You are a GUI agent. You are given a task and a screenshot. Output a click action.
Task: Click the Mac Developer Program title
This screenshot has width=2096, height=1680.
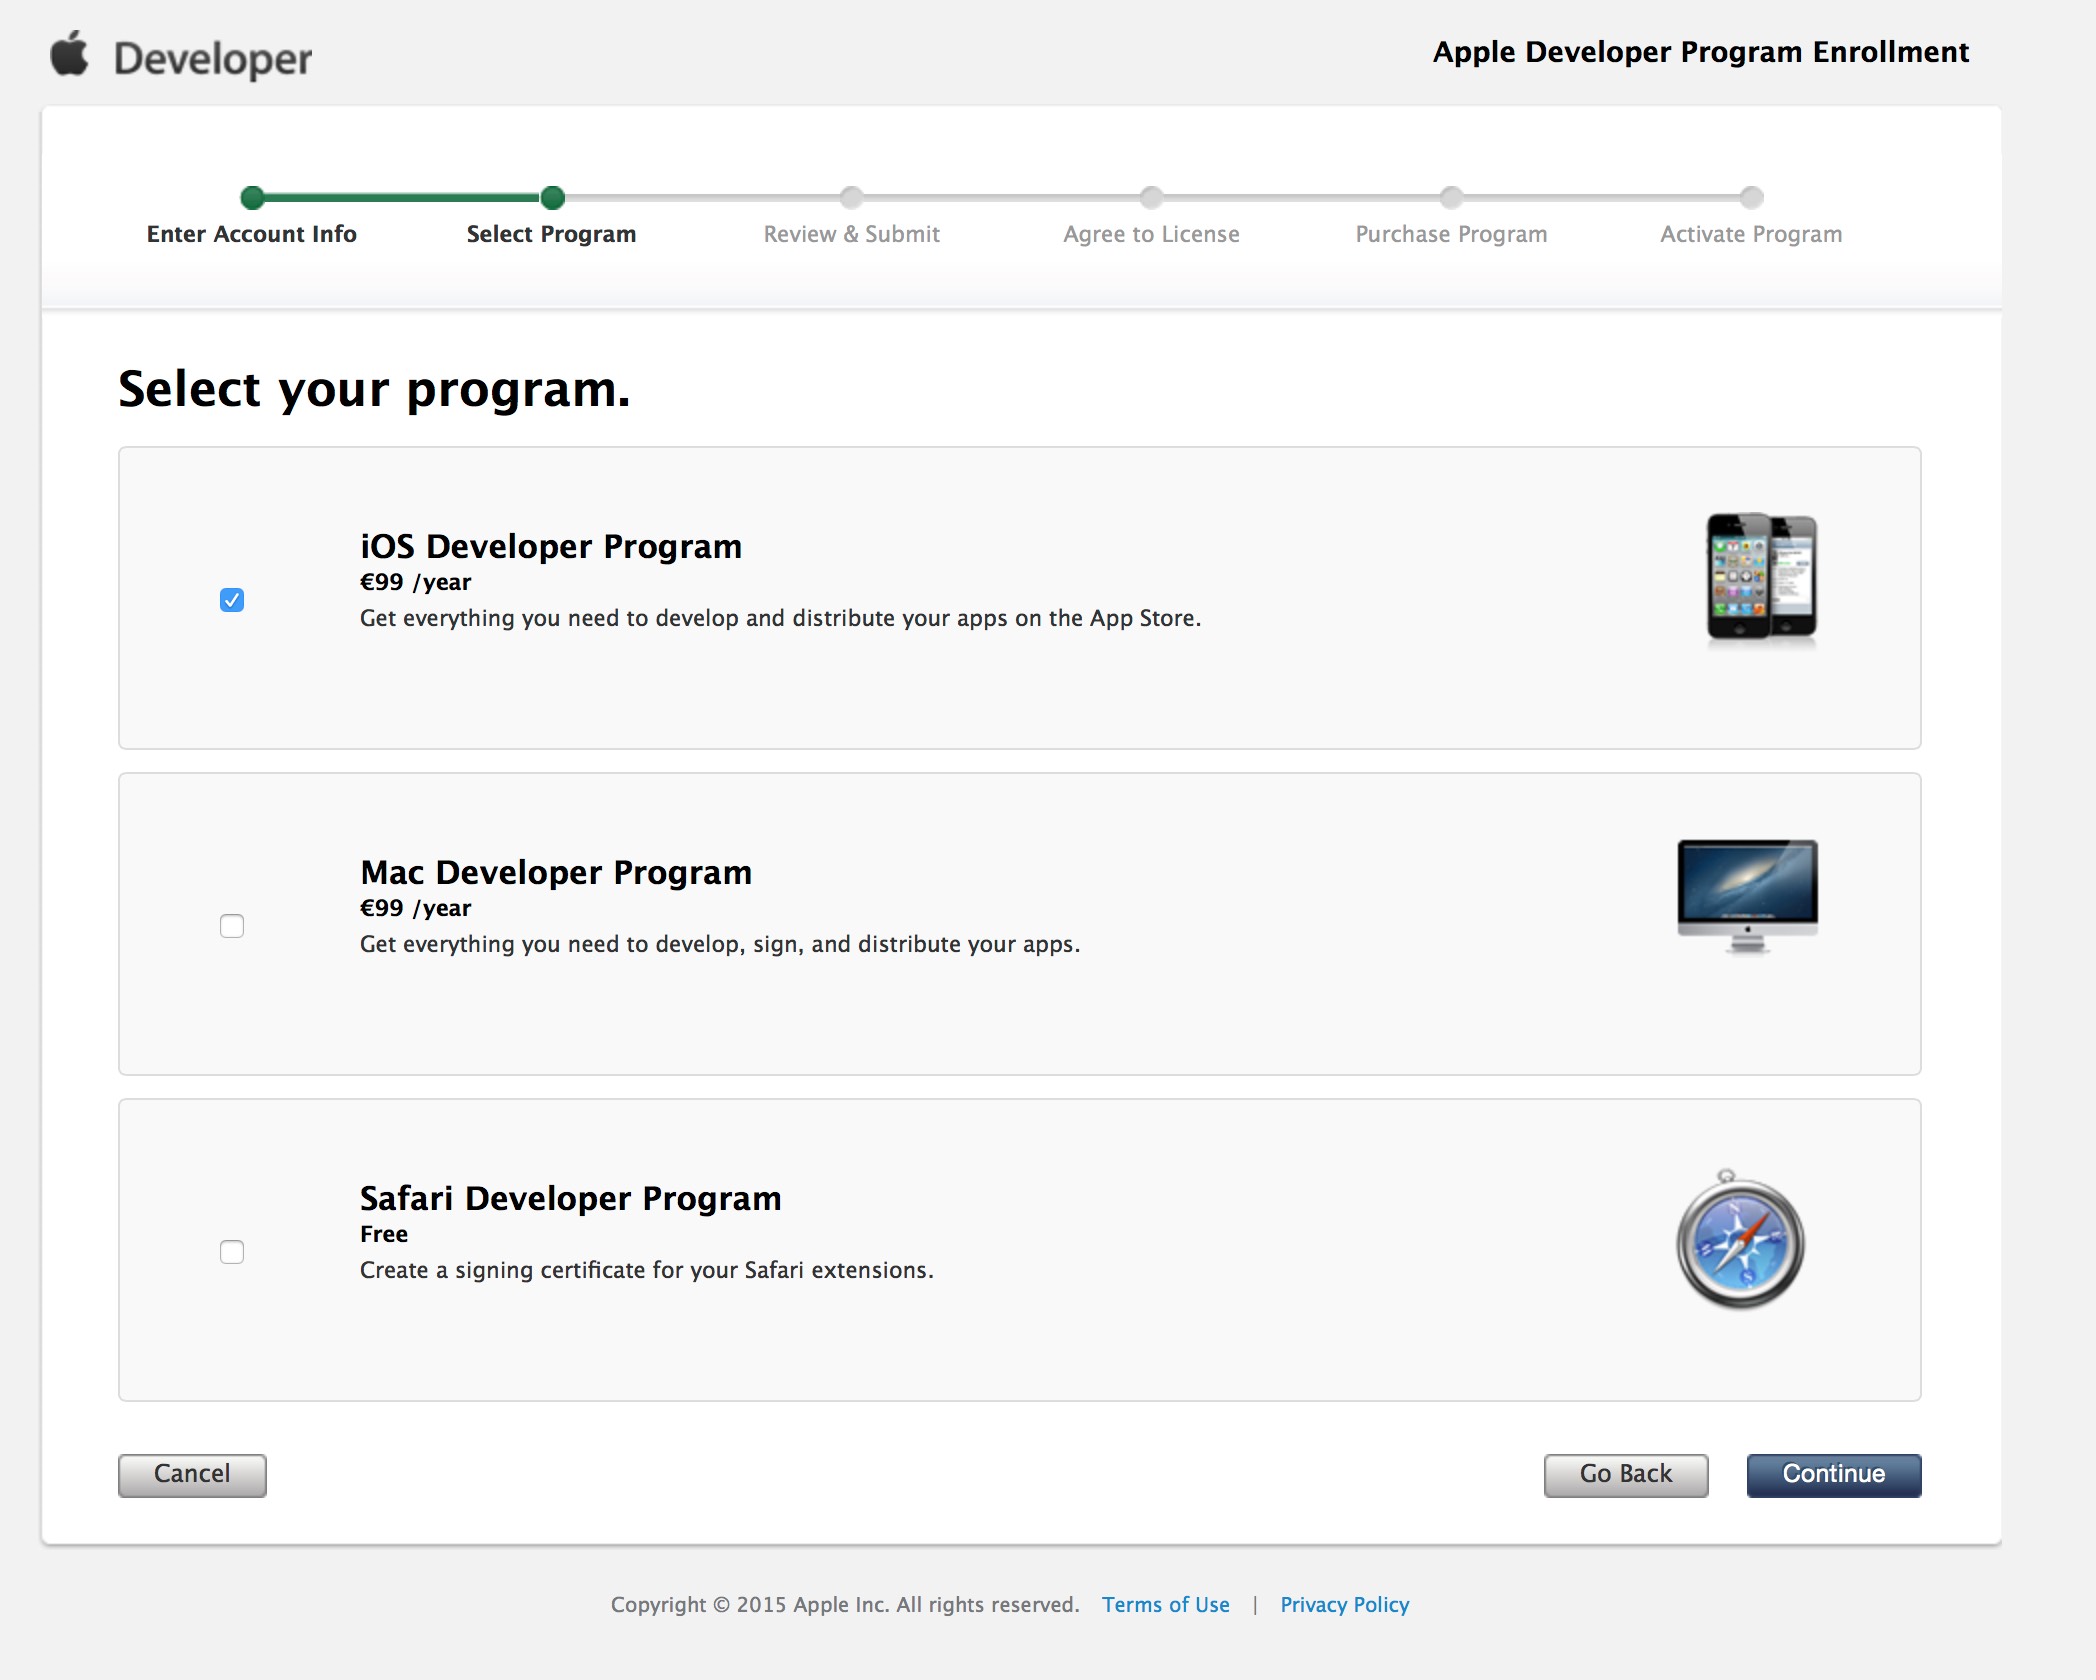coord(556,873)
